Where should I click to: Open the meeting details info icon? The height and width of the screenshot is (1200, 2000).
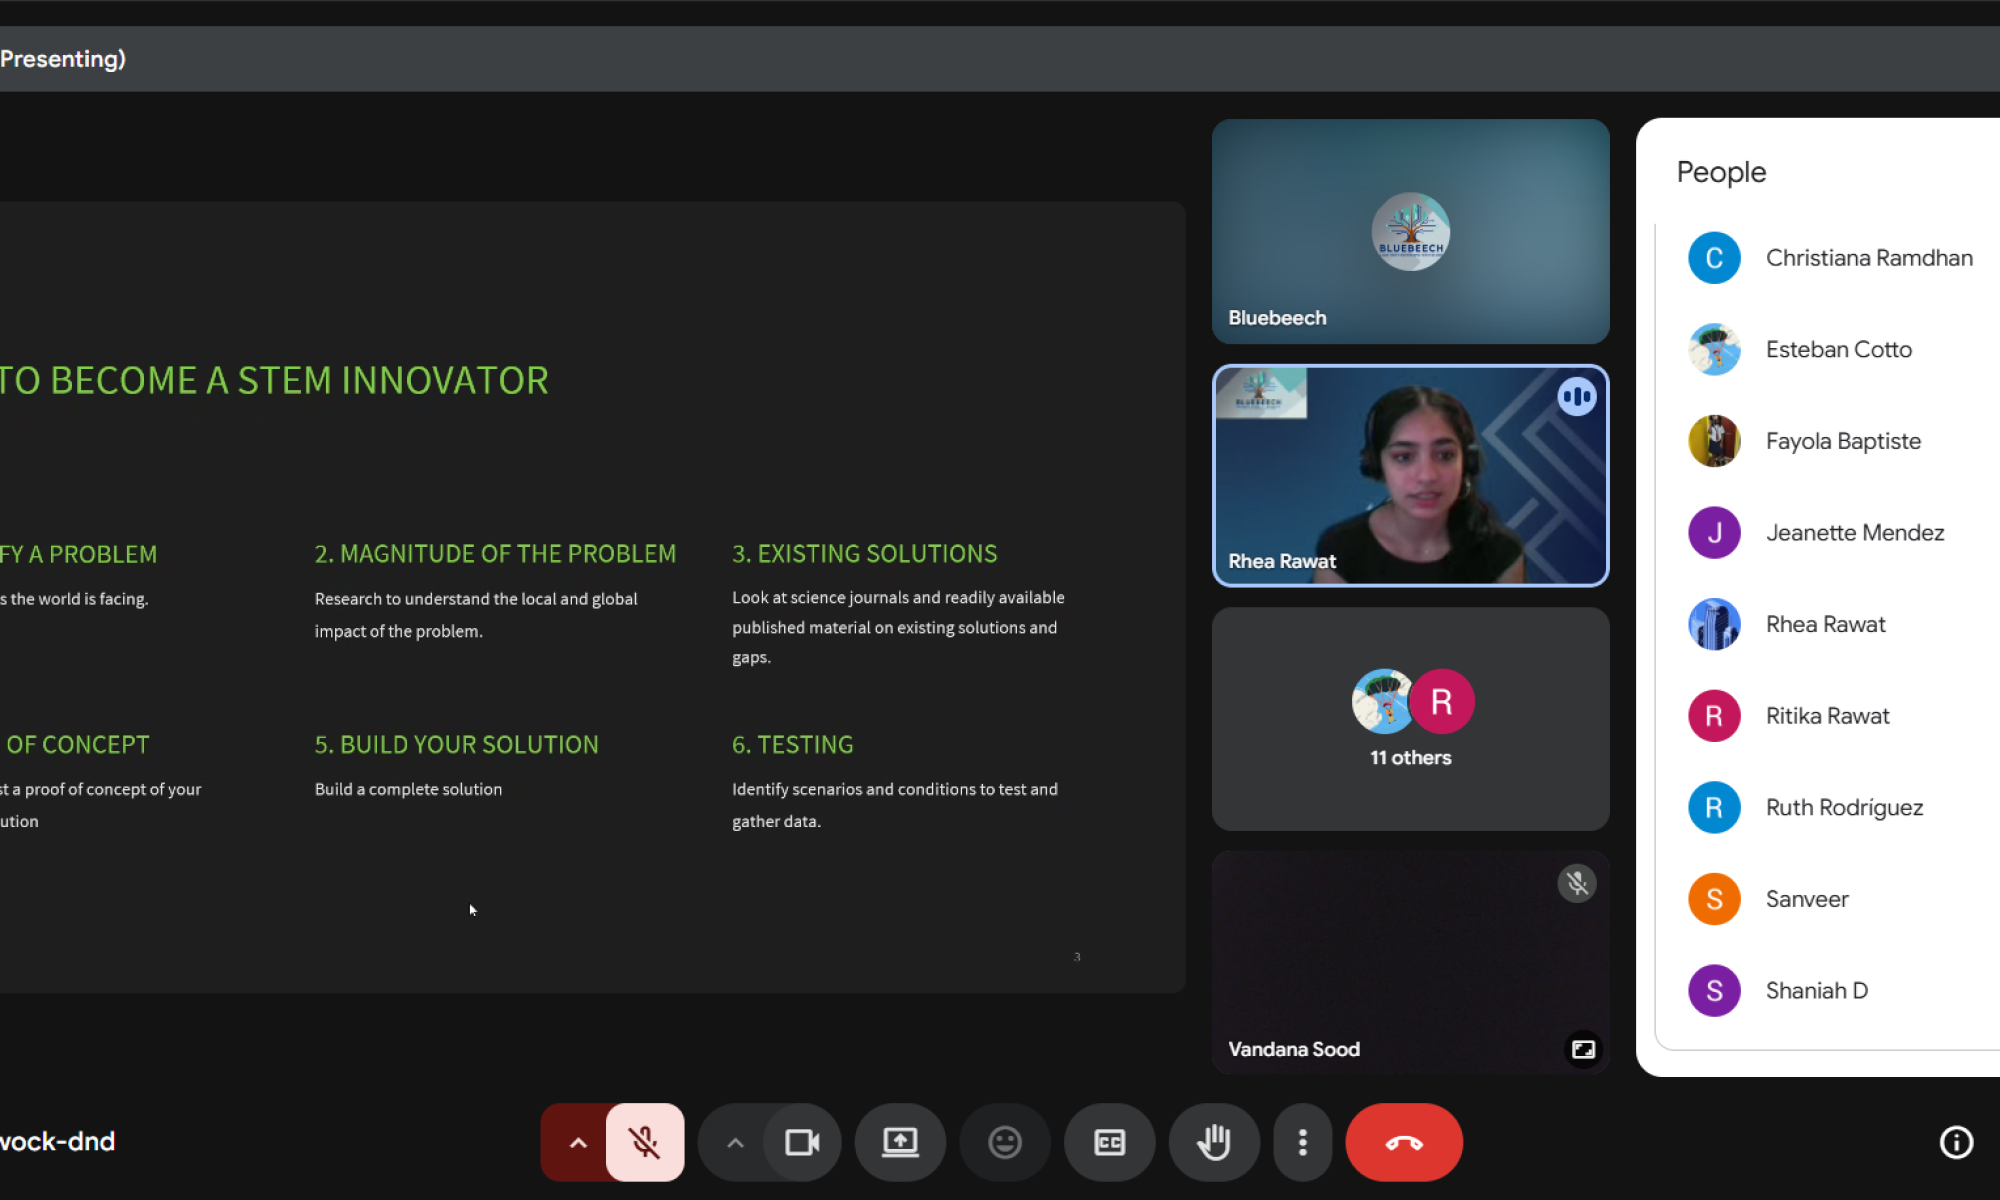(1956, 1142)
